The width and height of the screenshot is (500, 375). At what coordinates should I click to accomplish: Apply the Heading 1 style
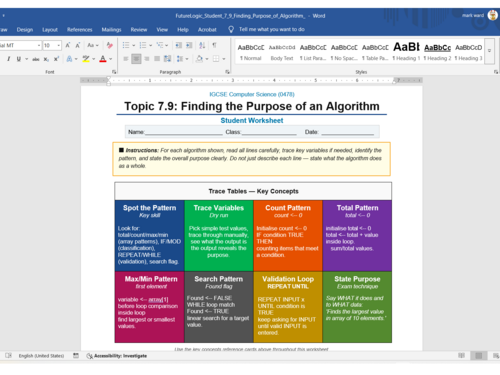[x=406, y=51]
